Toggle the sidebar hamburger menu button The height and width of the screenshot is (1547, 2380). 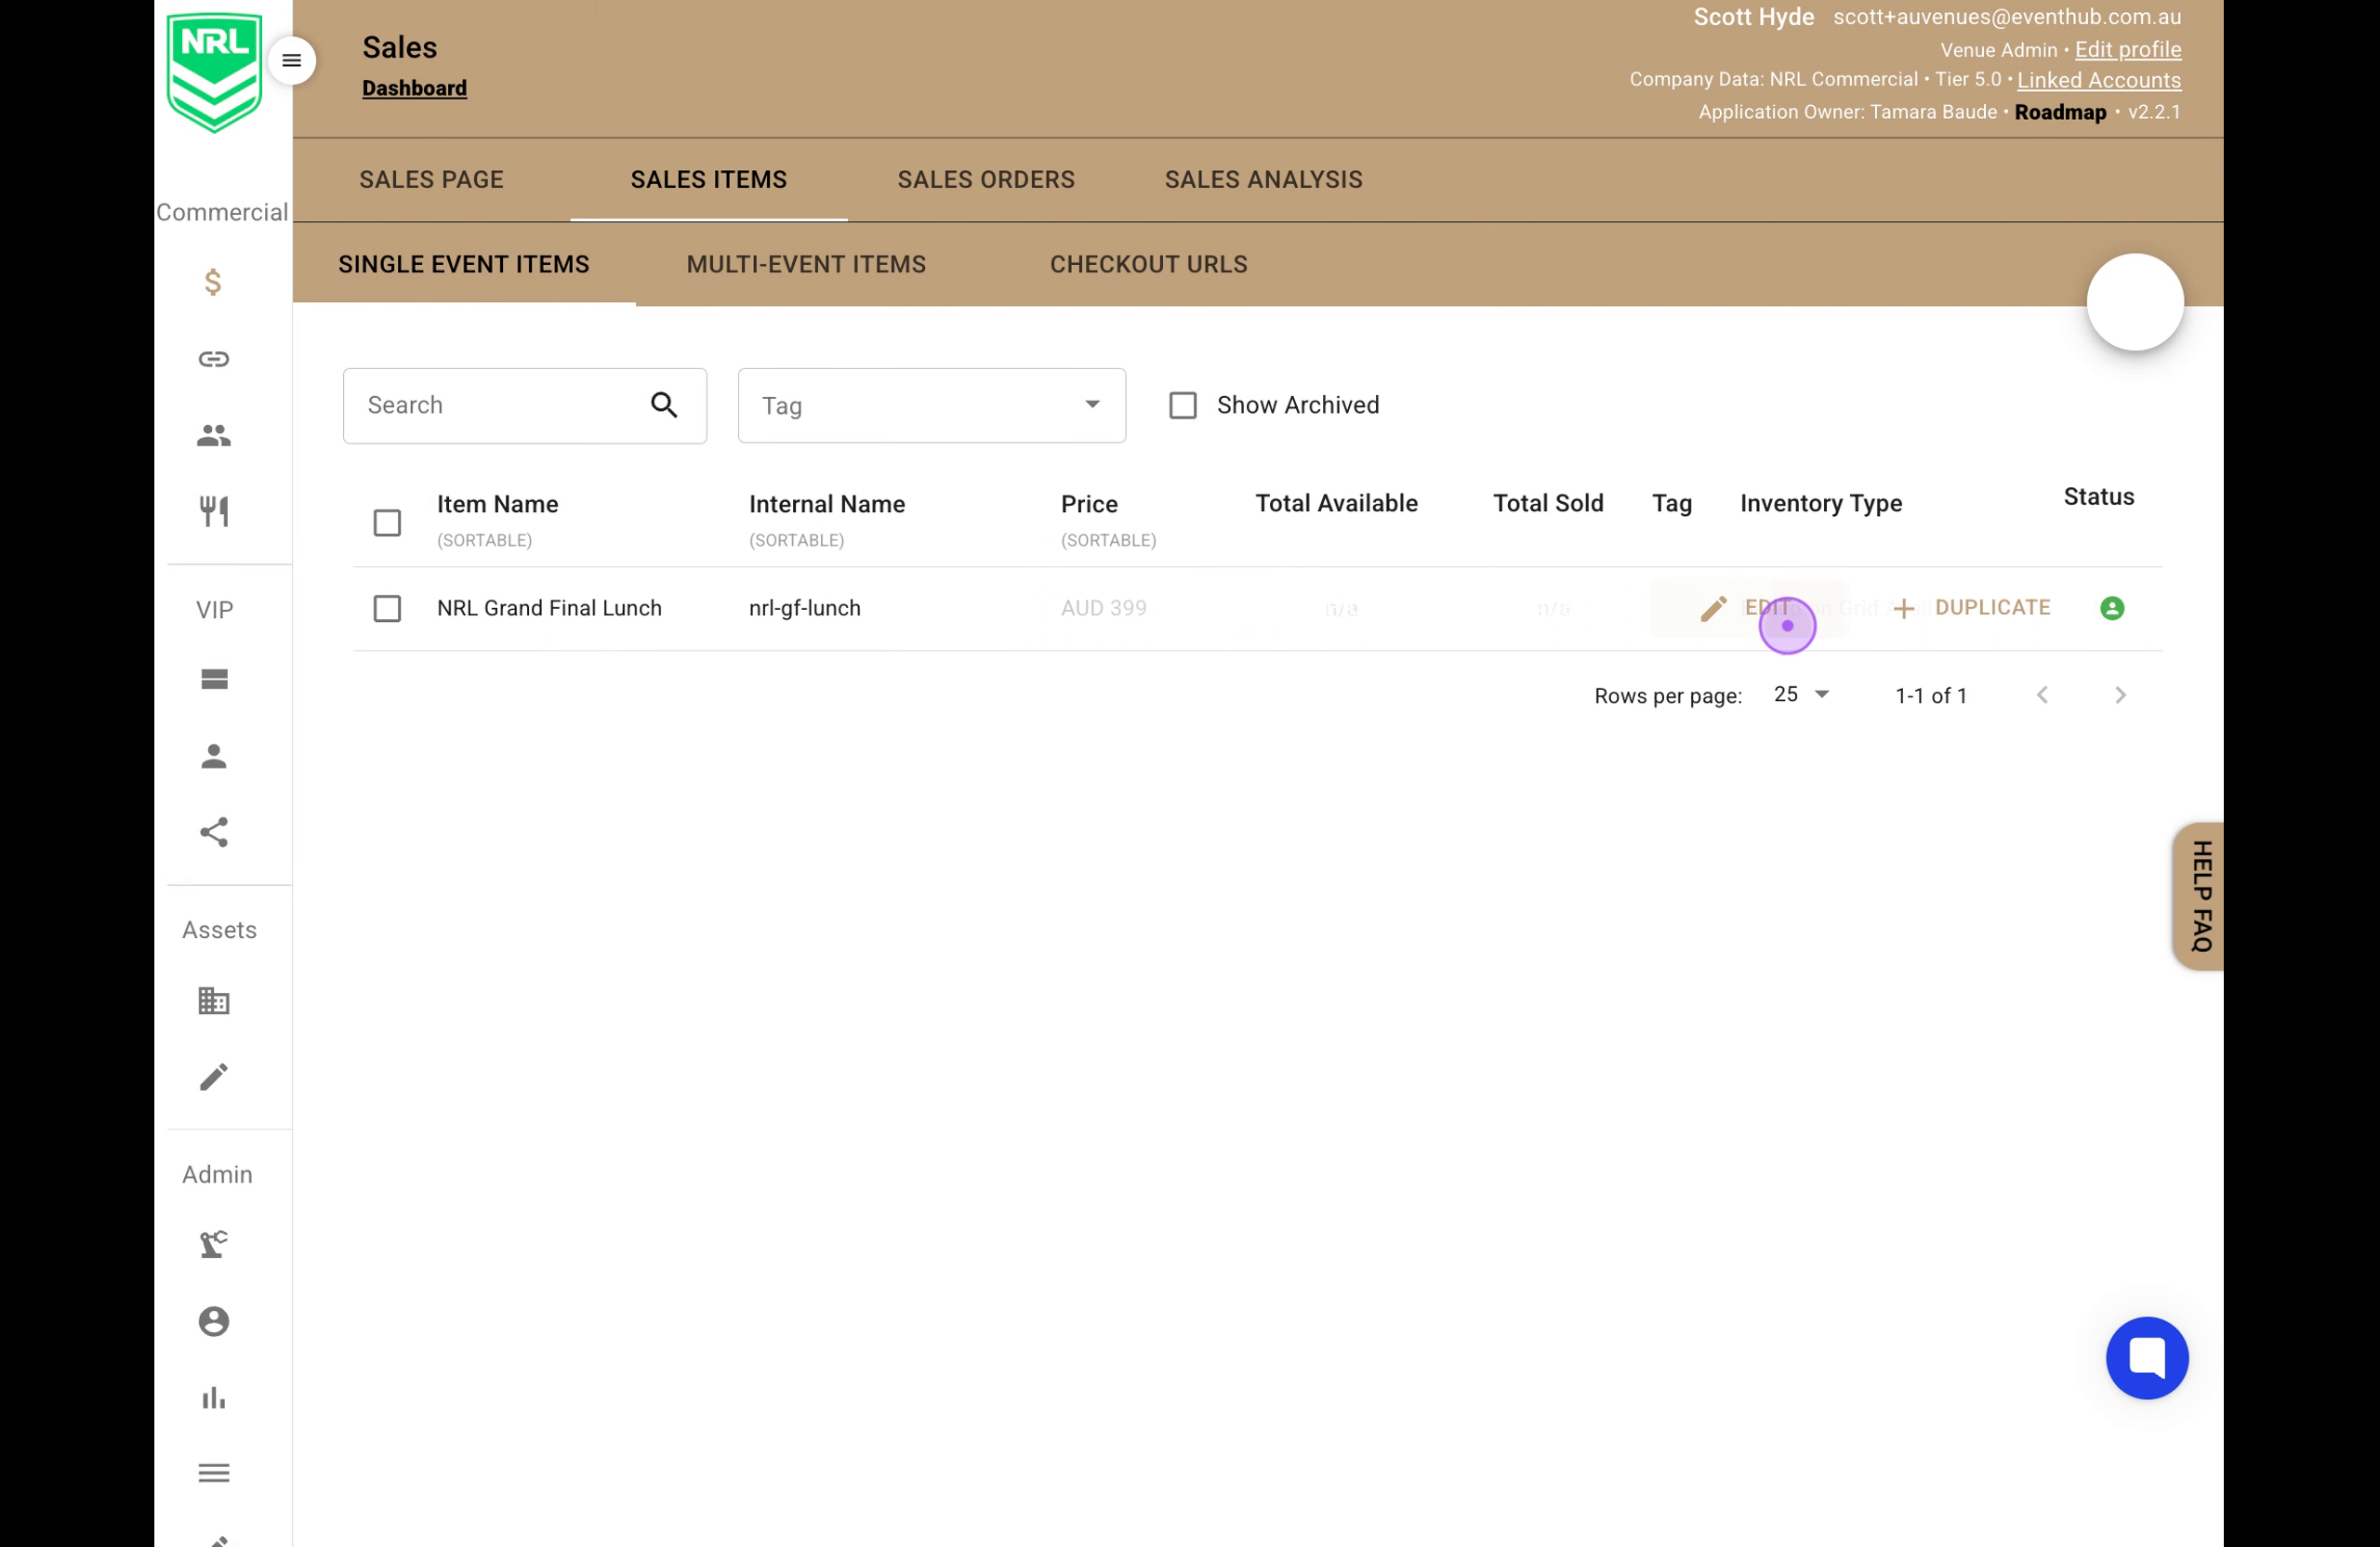(x=291, y=61)
